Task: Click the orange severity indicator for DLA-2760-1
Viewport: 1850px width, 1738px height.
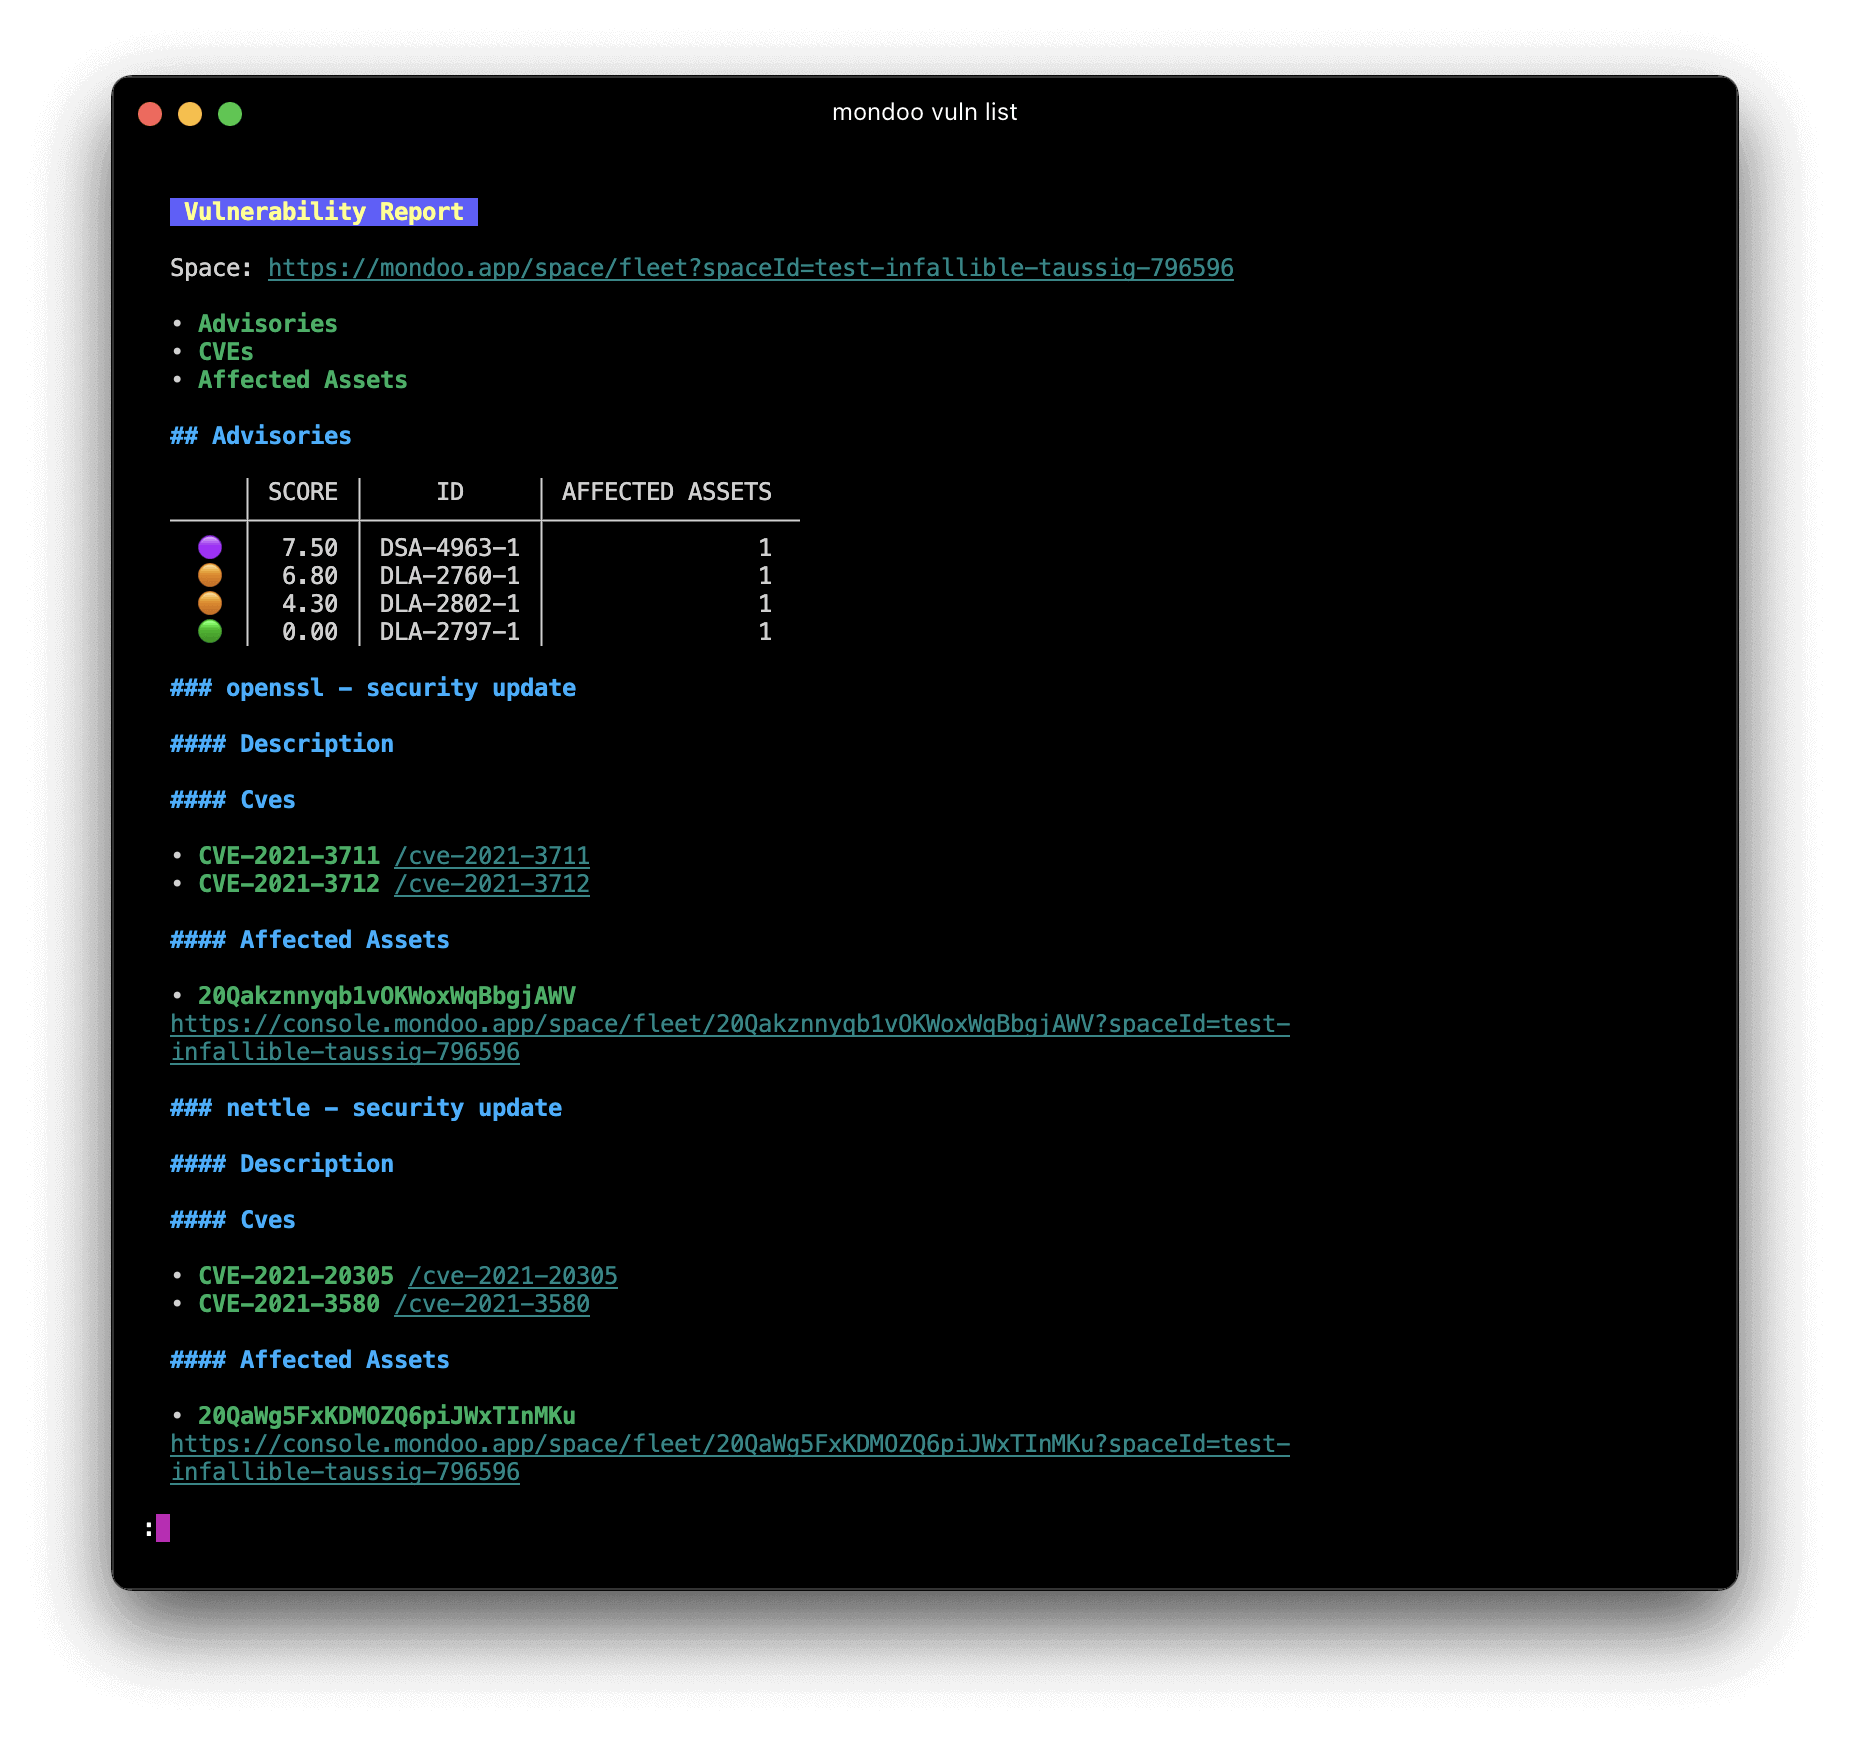Action: pos(211,574)
